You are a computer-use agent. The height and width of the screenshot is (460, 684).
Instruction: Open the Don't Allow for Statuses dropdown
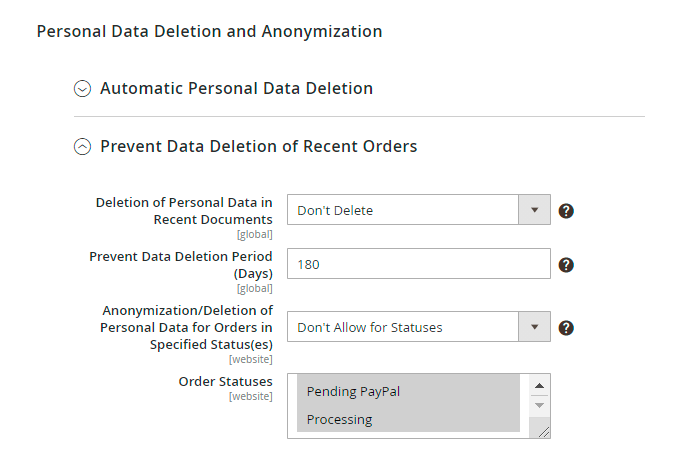[403, 327]
